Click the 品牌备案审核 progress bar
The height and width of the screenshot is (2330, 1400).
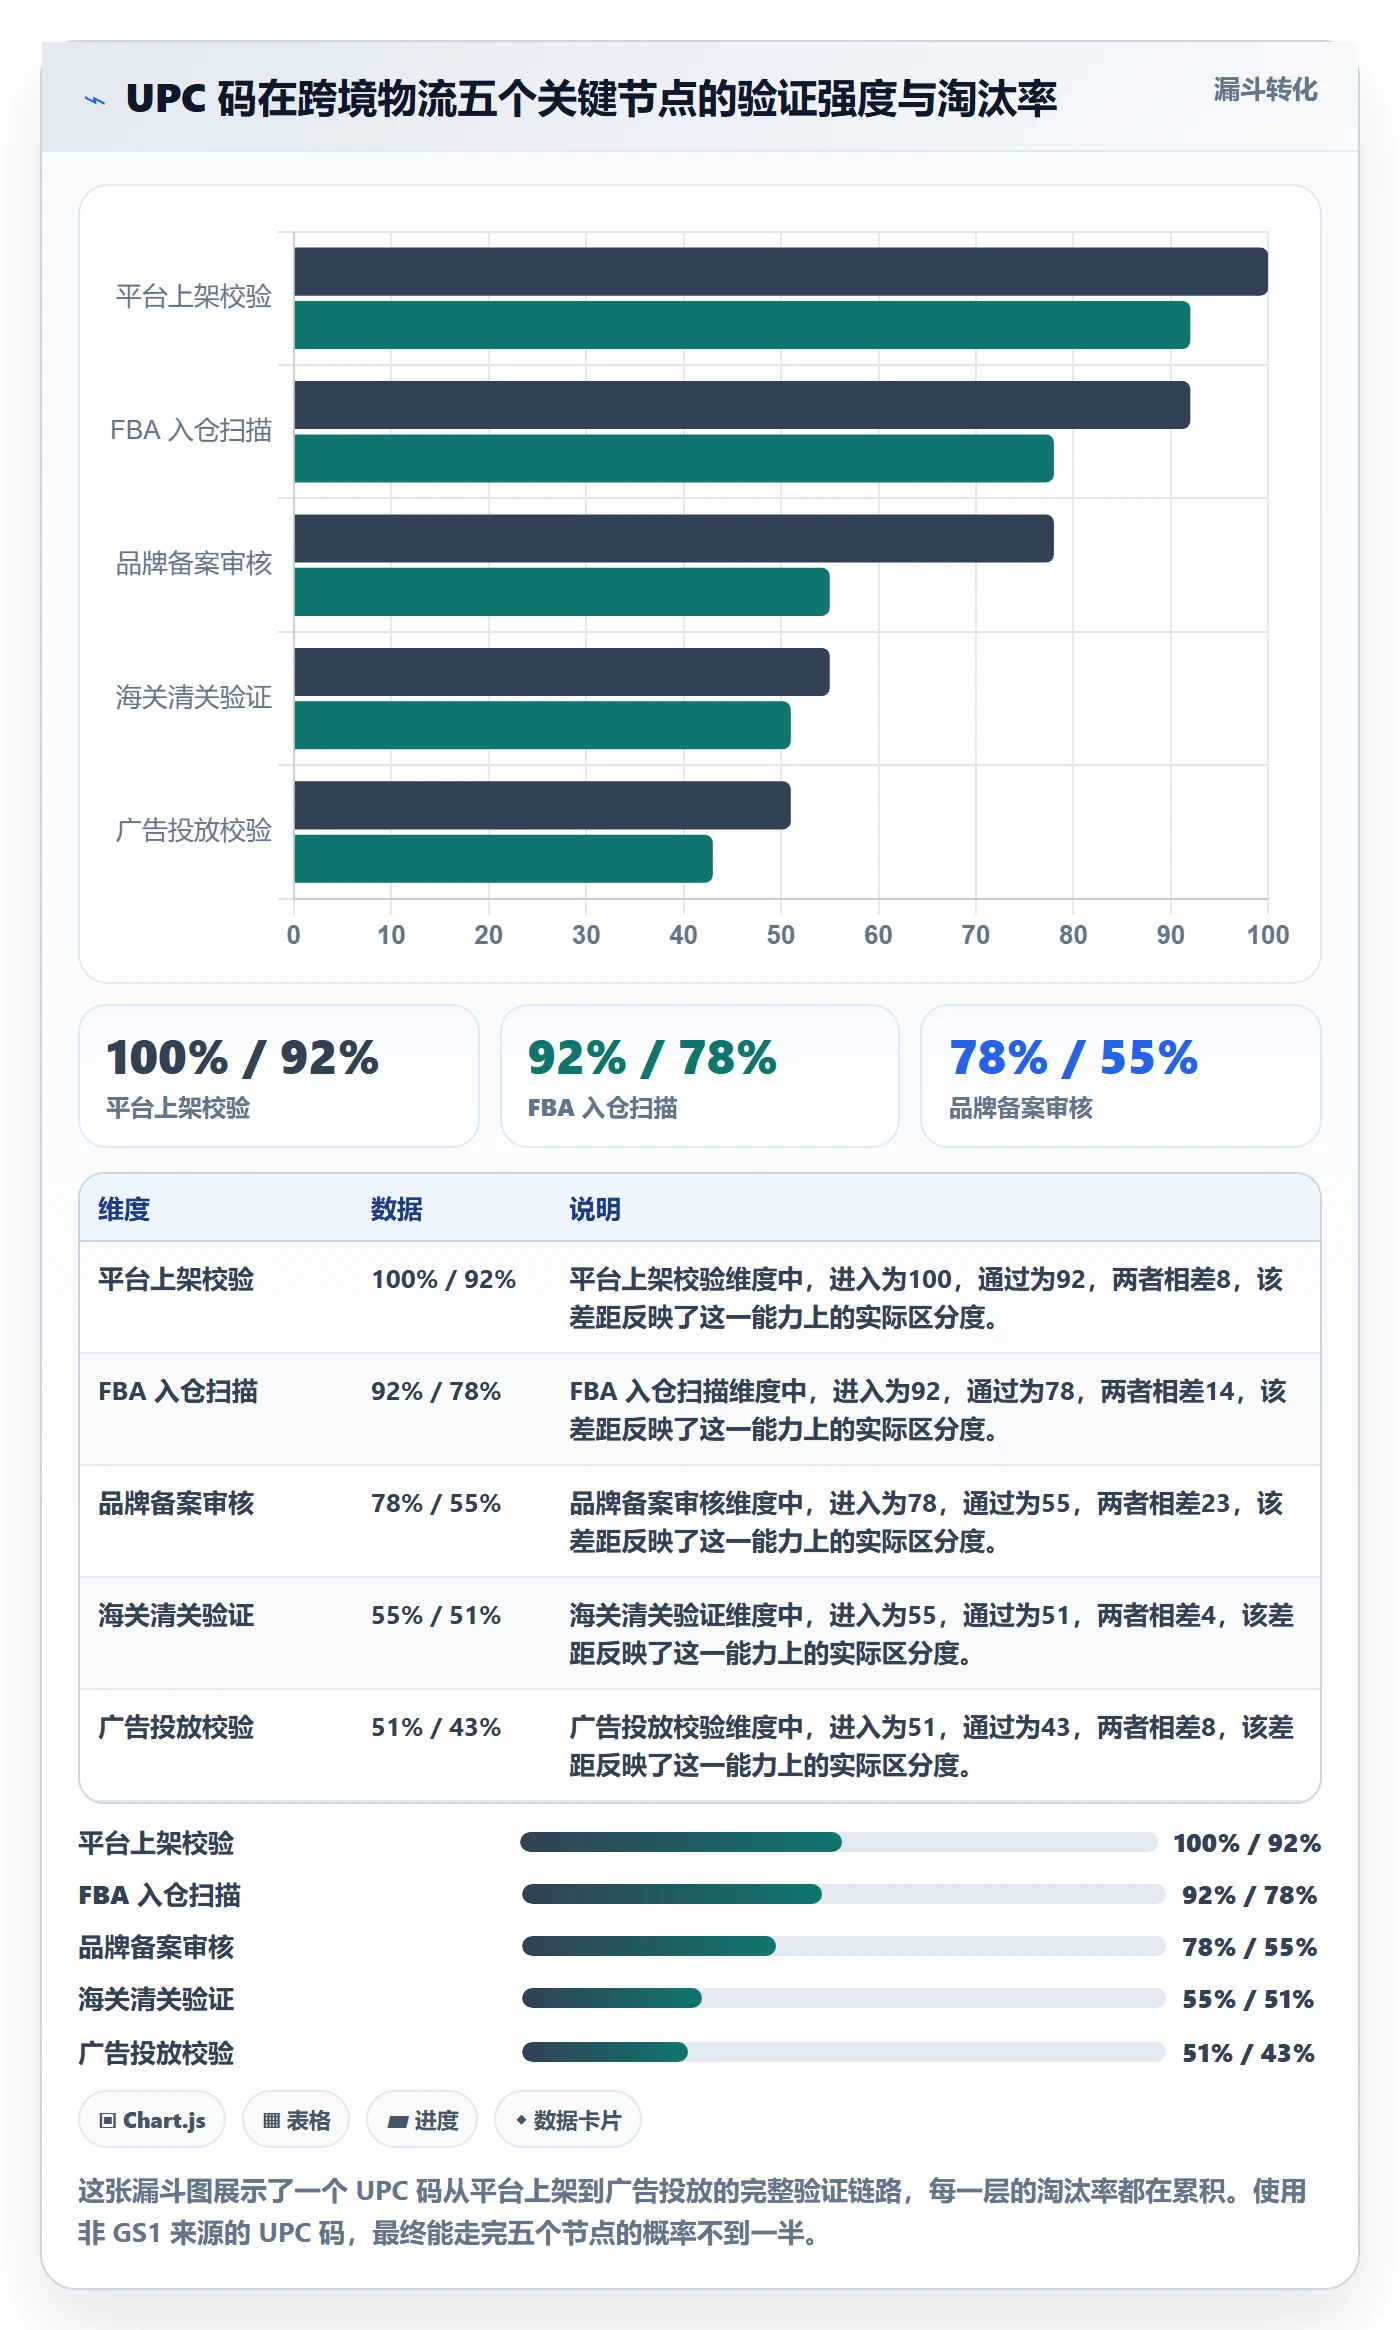click(x=843, y=1946)
